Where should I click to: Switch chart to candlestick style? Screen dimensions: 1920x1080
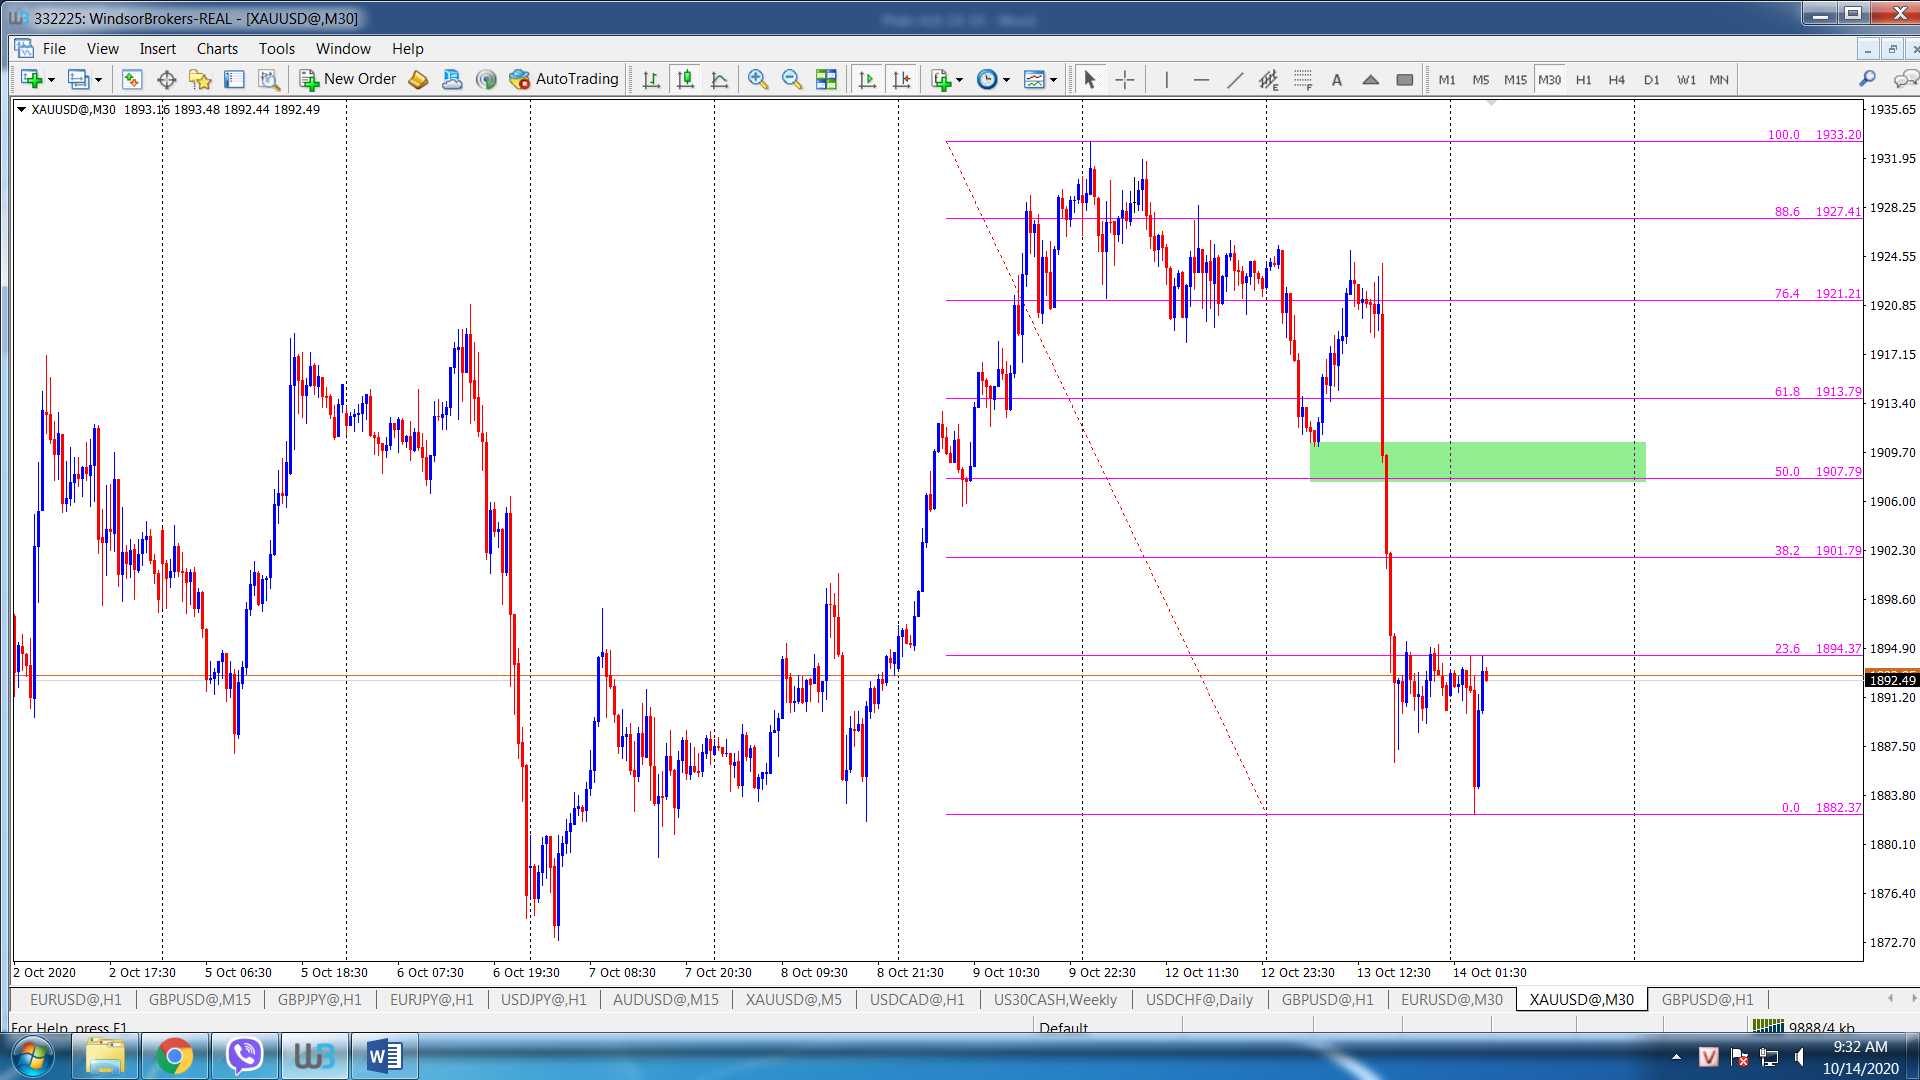tap(685, 80)
